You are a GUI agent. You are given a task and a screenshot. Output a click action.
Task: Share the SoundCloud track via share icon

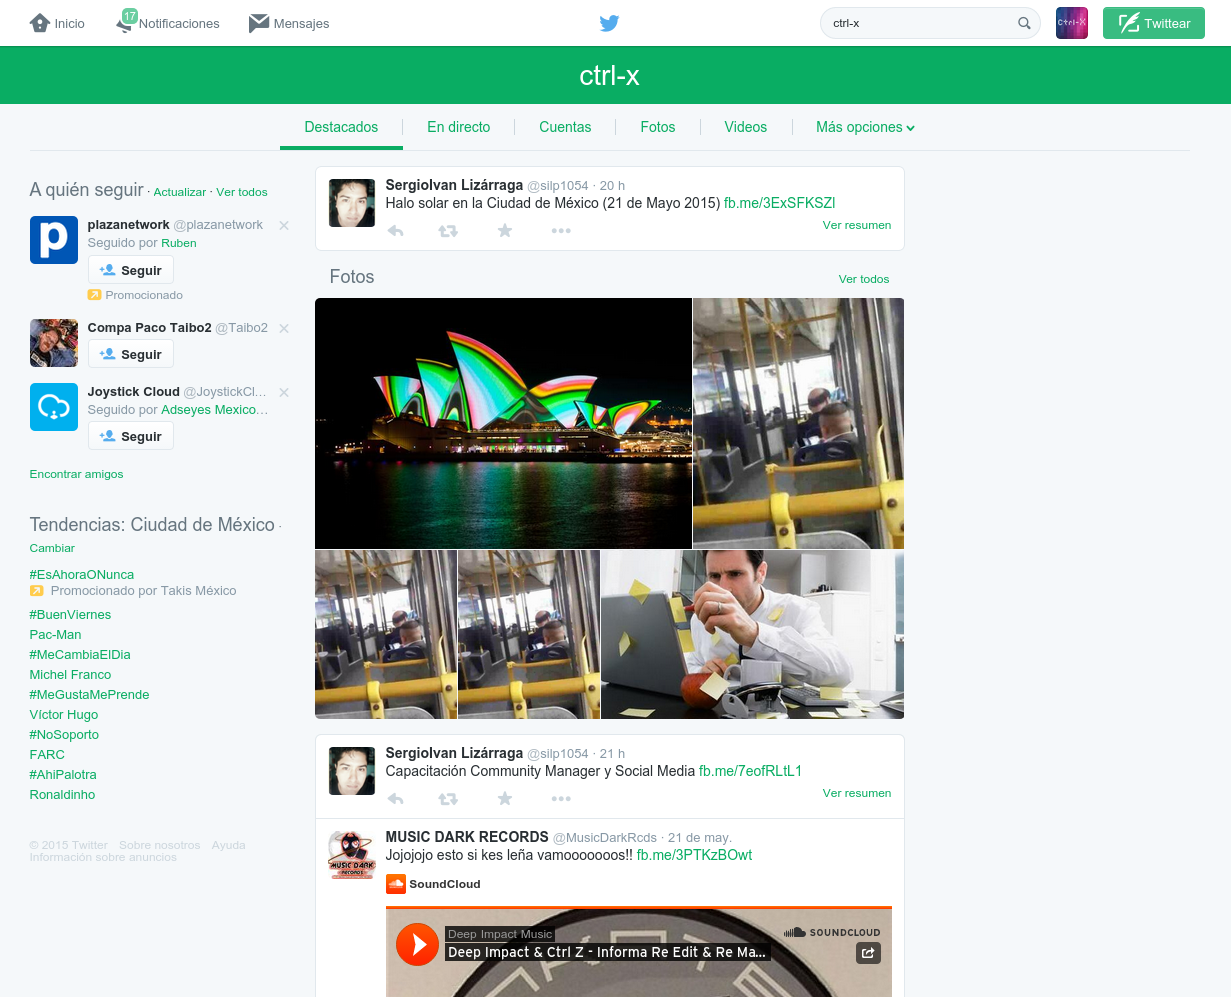[x=868, y=953]
